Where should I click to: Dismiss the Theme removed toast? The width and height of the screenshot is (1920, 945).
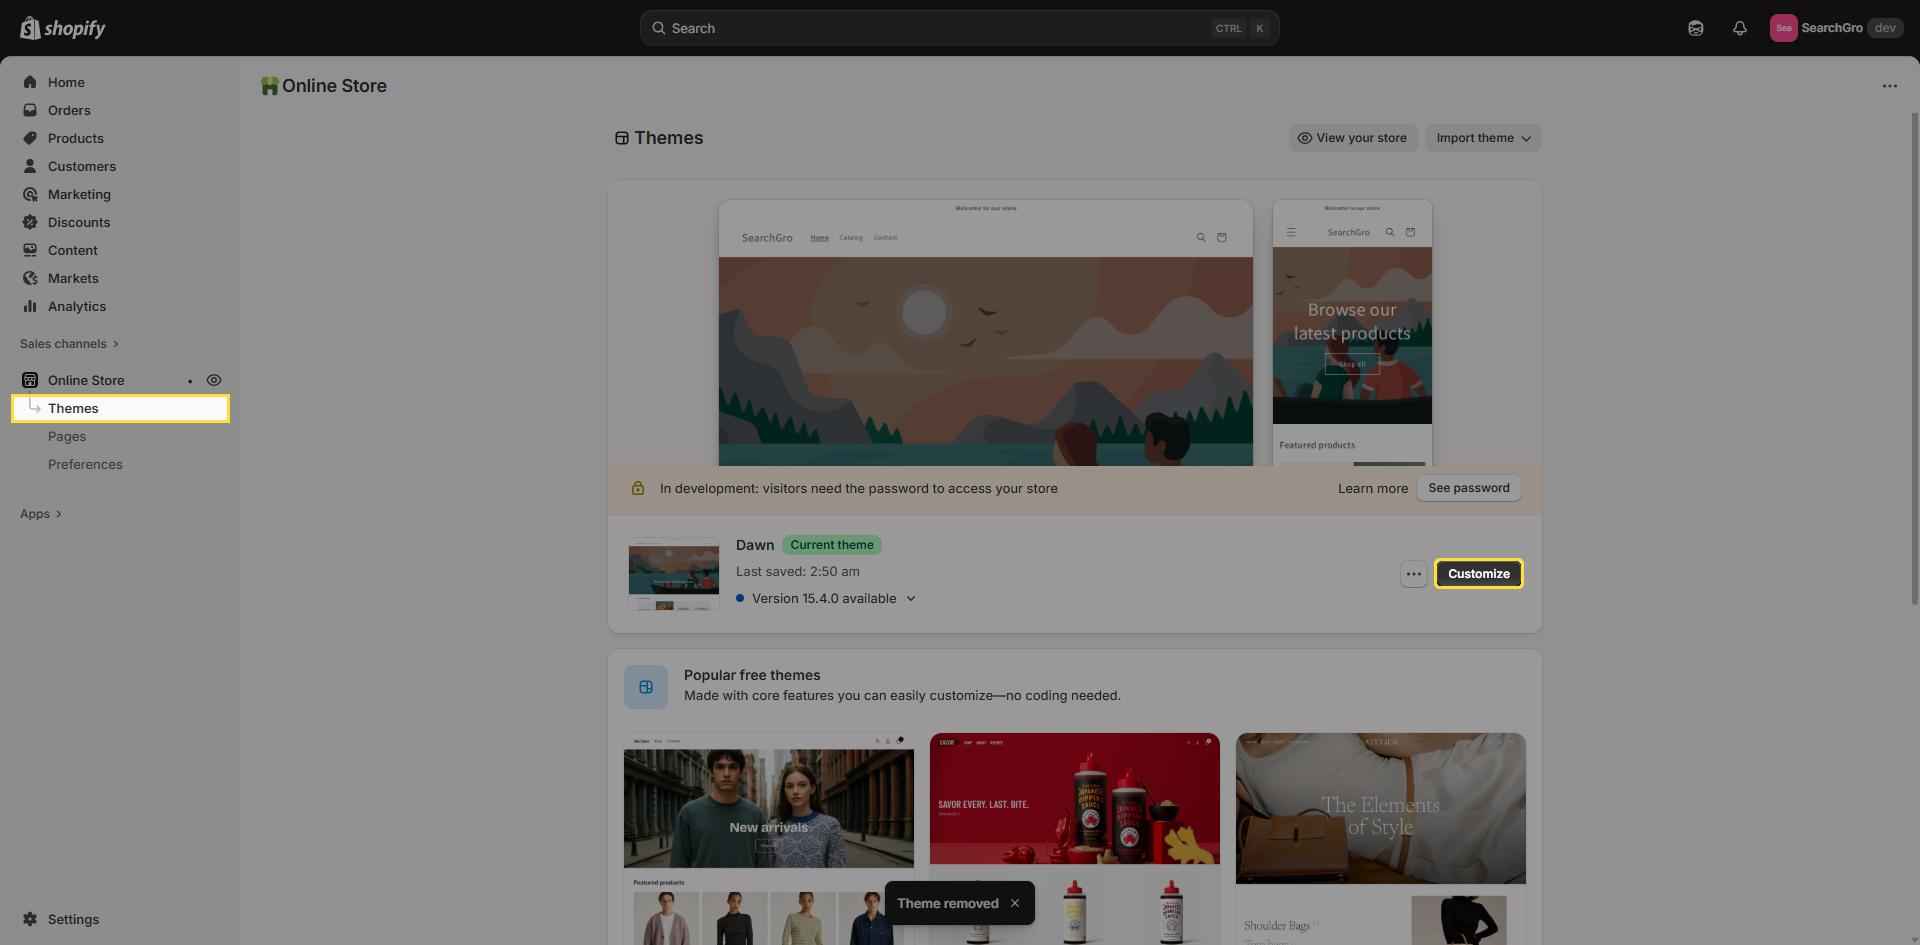pos(1015,903)
